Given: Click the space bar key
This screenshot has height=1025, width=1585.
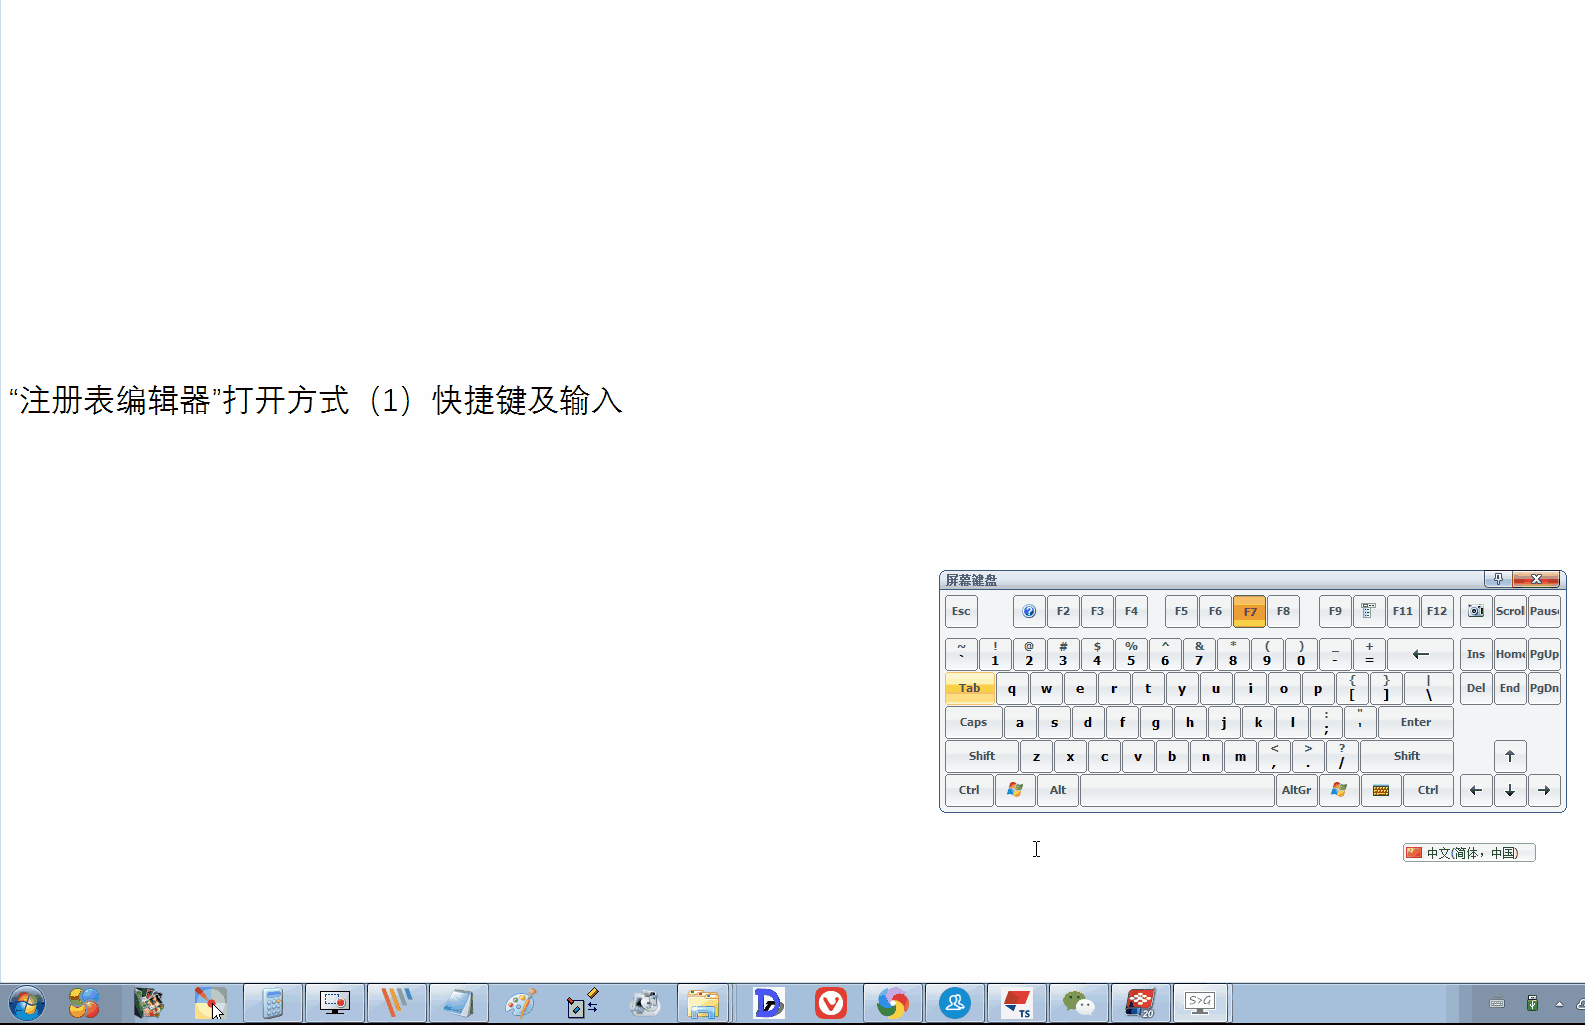Looking at the screenshot, I should point(1177,790).
